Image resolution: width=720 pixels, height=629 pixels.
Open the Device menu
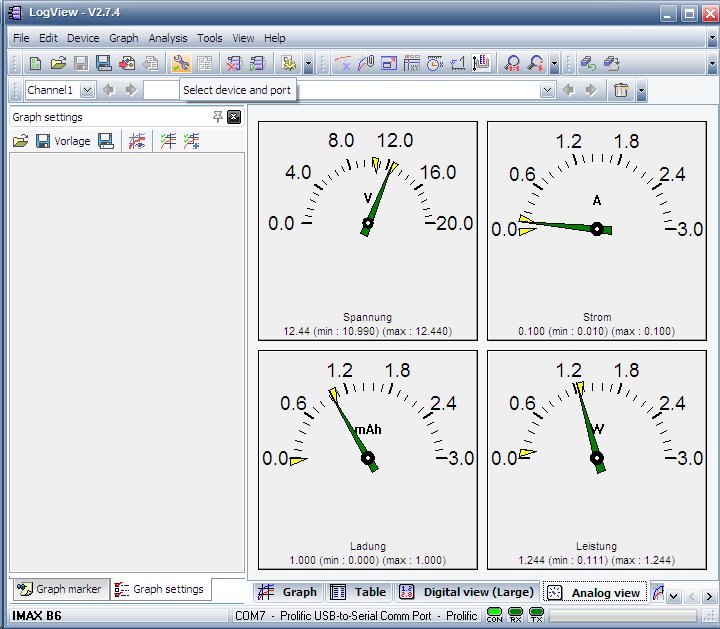(83, 38)
